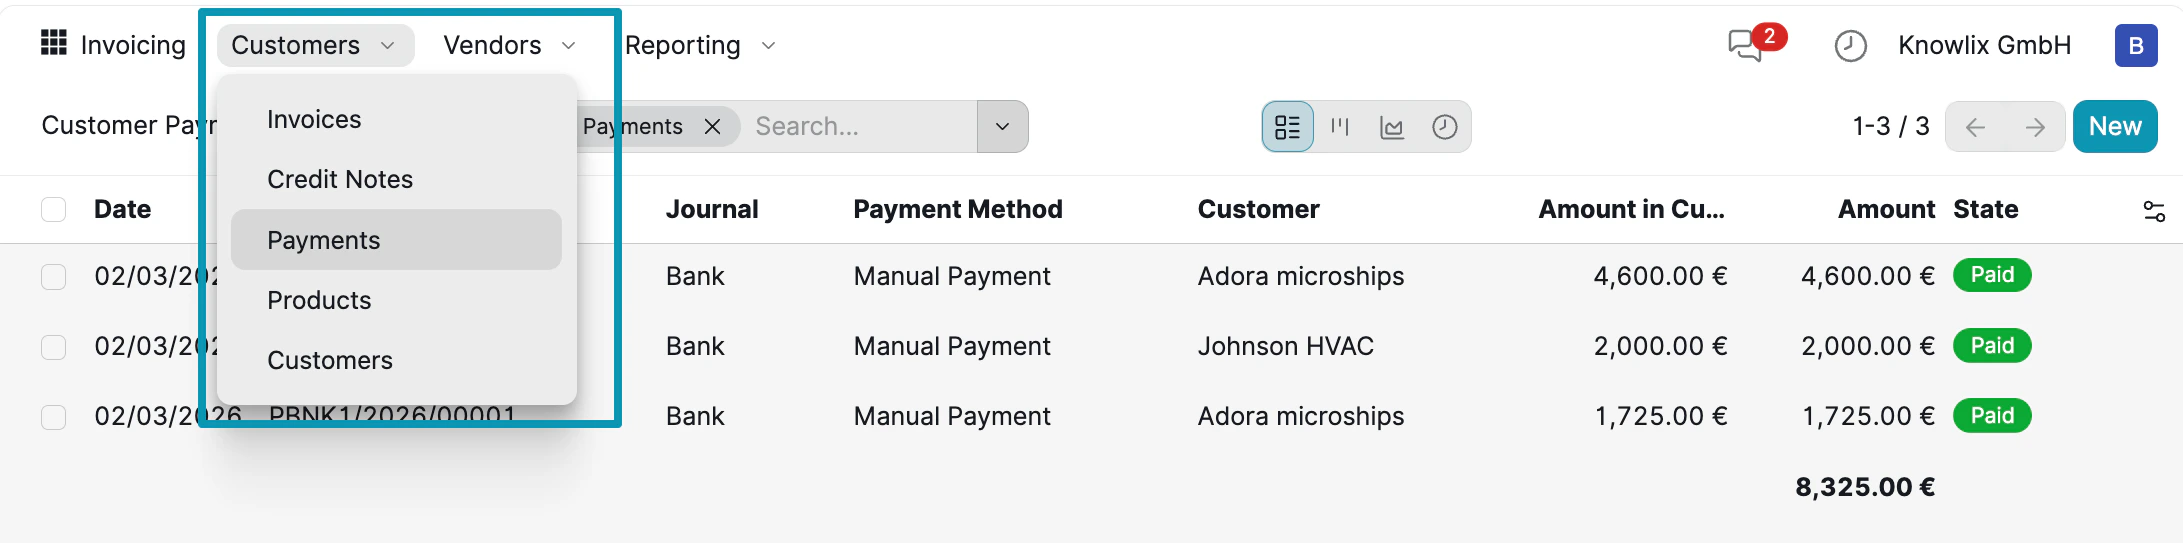This screenshot has width=2183, height=543.
Task: Switch to list view
Action: tap(1288, 127)
